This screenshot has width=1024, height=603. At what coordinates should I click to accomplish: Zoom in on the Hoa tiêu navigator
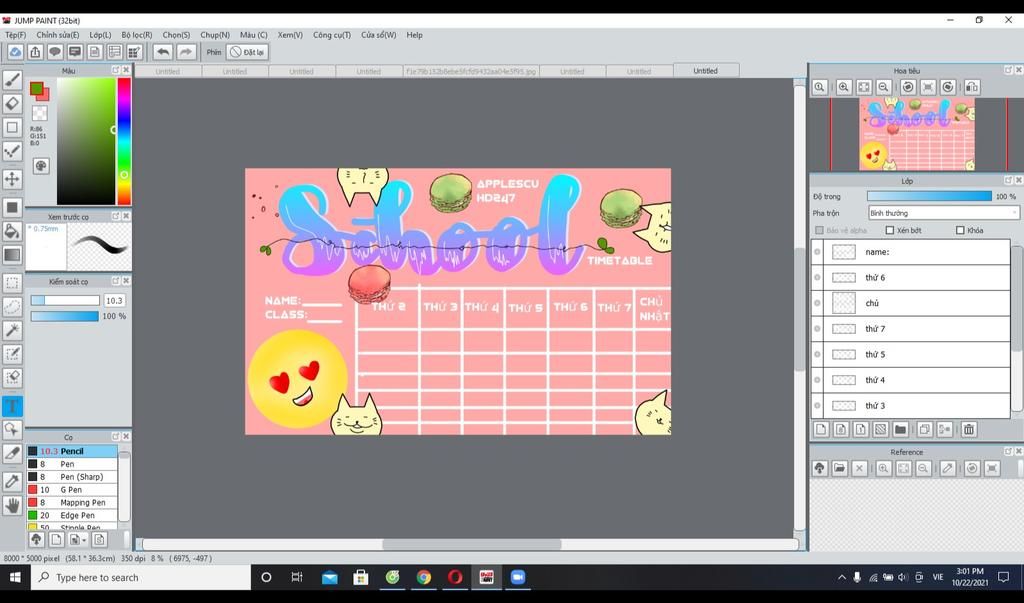pos(844,87)
